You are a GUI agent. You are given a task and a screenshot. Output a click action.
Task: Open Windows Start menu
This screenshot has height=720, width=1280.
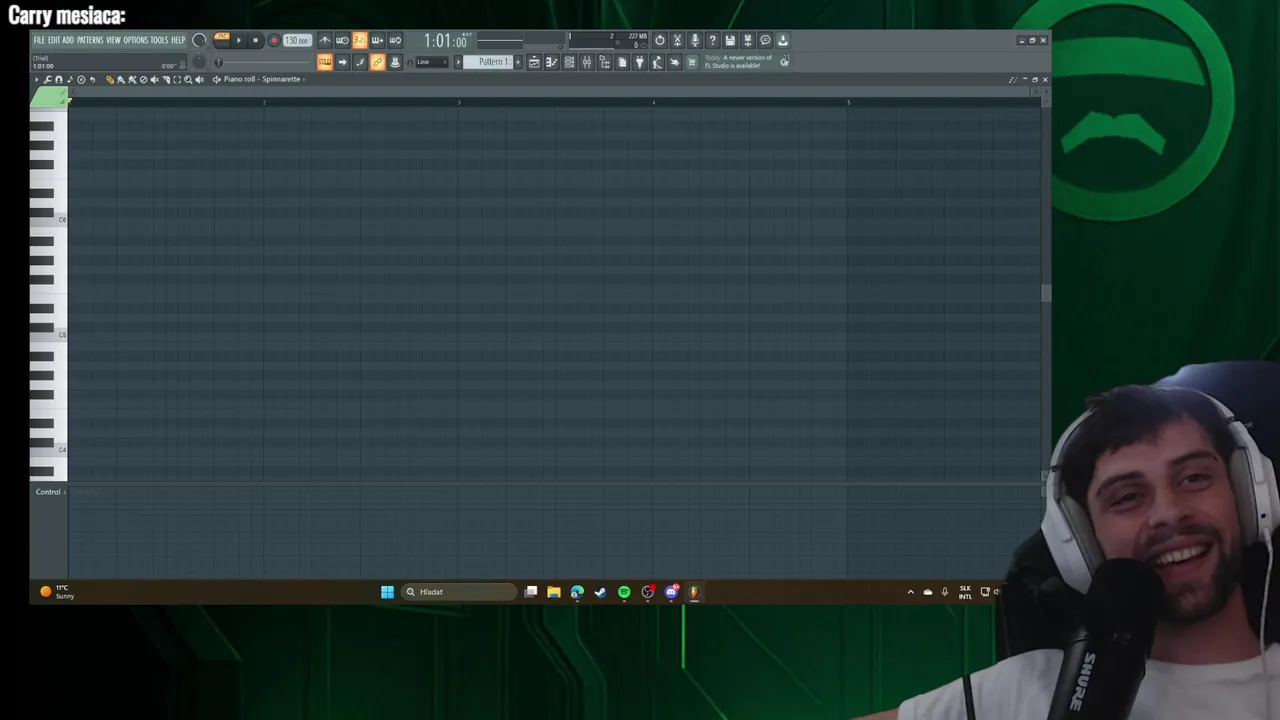(x=387, y=592)
